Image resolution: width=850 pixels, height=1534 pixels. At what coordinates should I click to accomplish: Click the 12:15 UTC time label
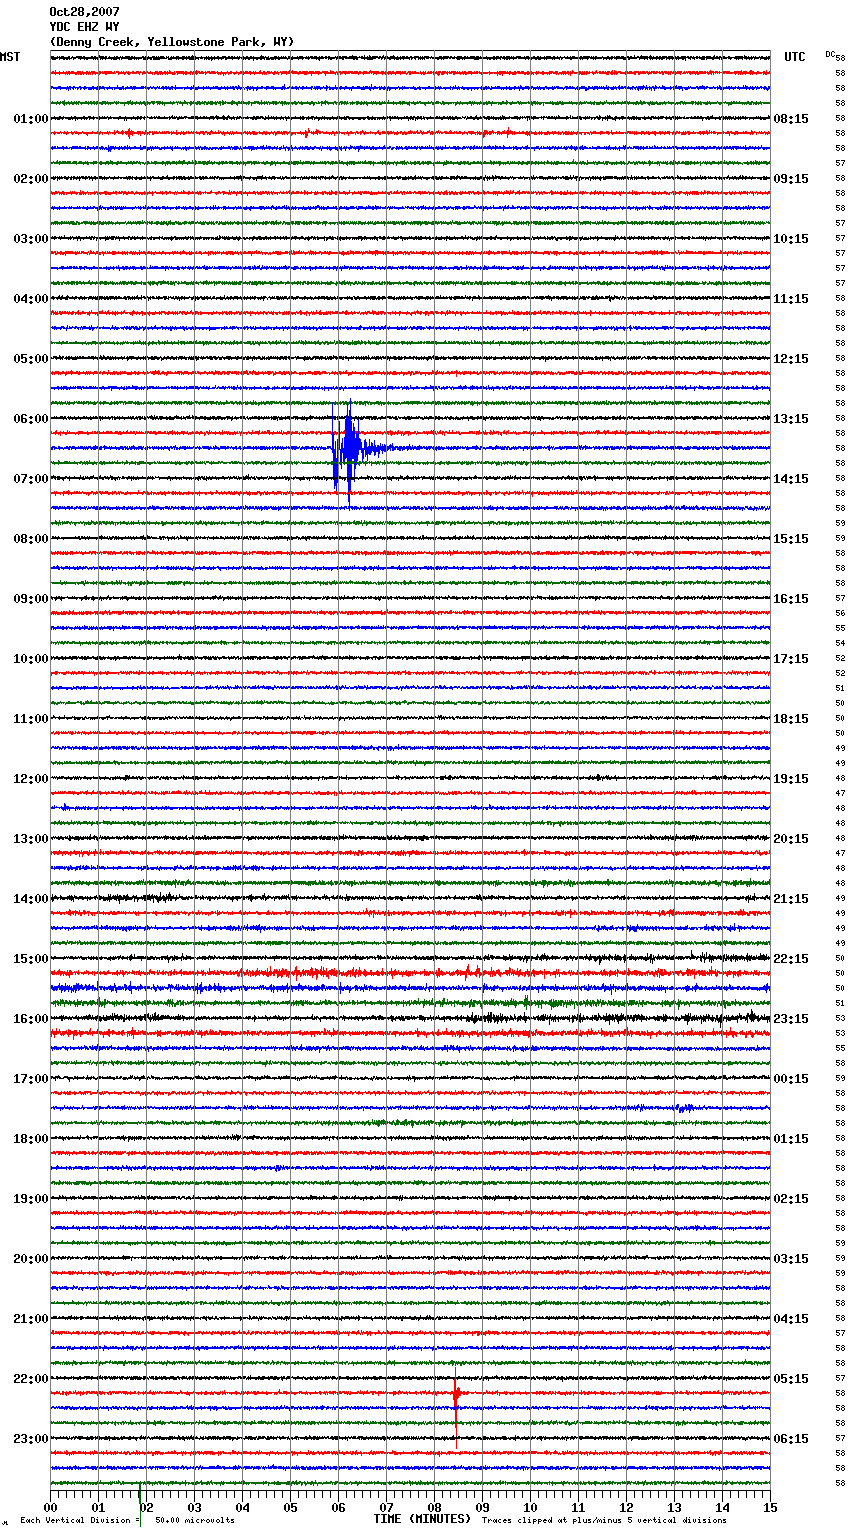791,359
